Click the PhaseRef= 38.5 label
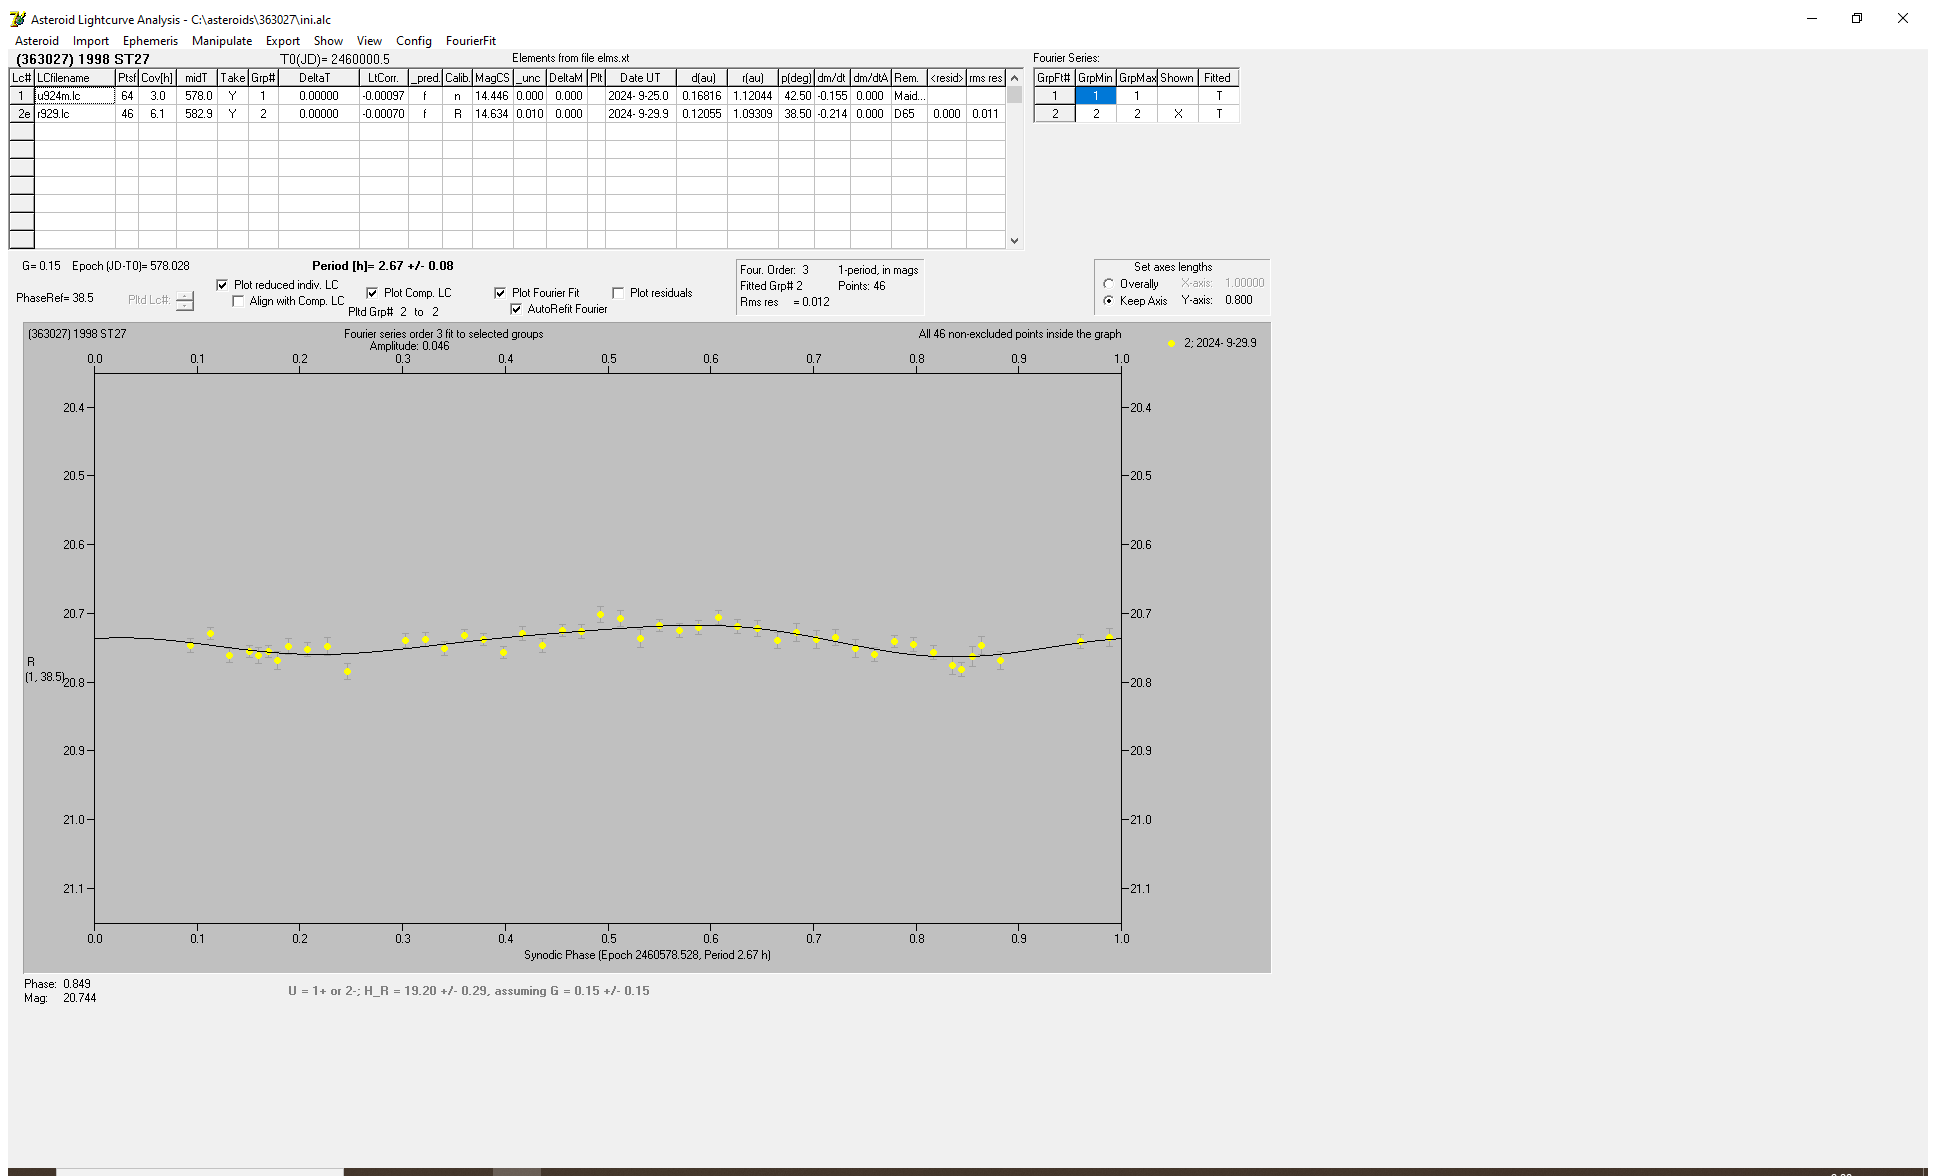The image size is (1936, 1176). (x=55, y=298)
